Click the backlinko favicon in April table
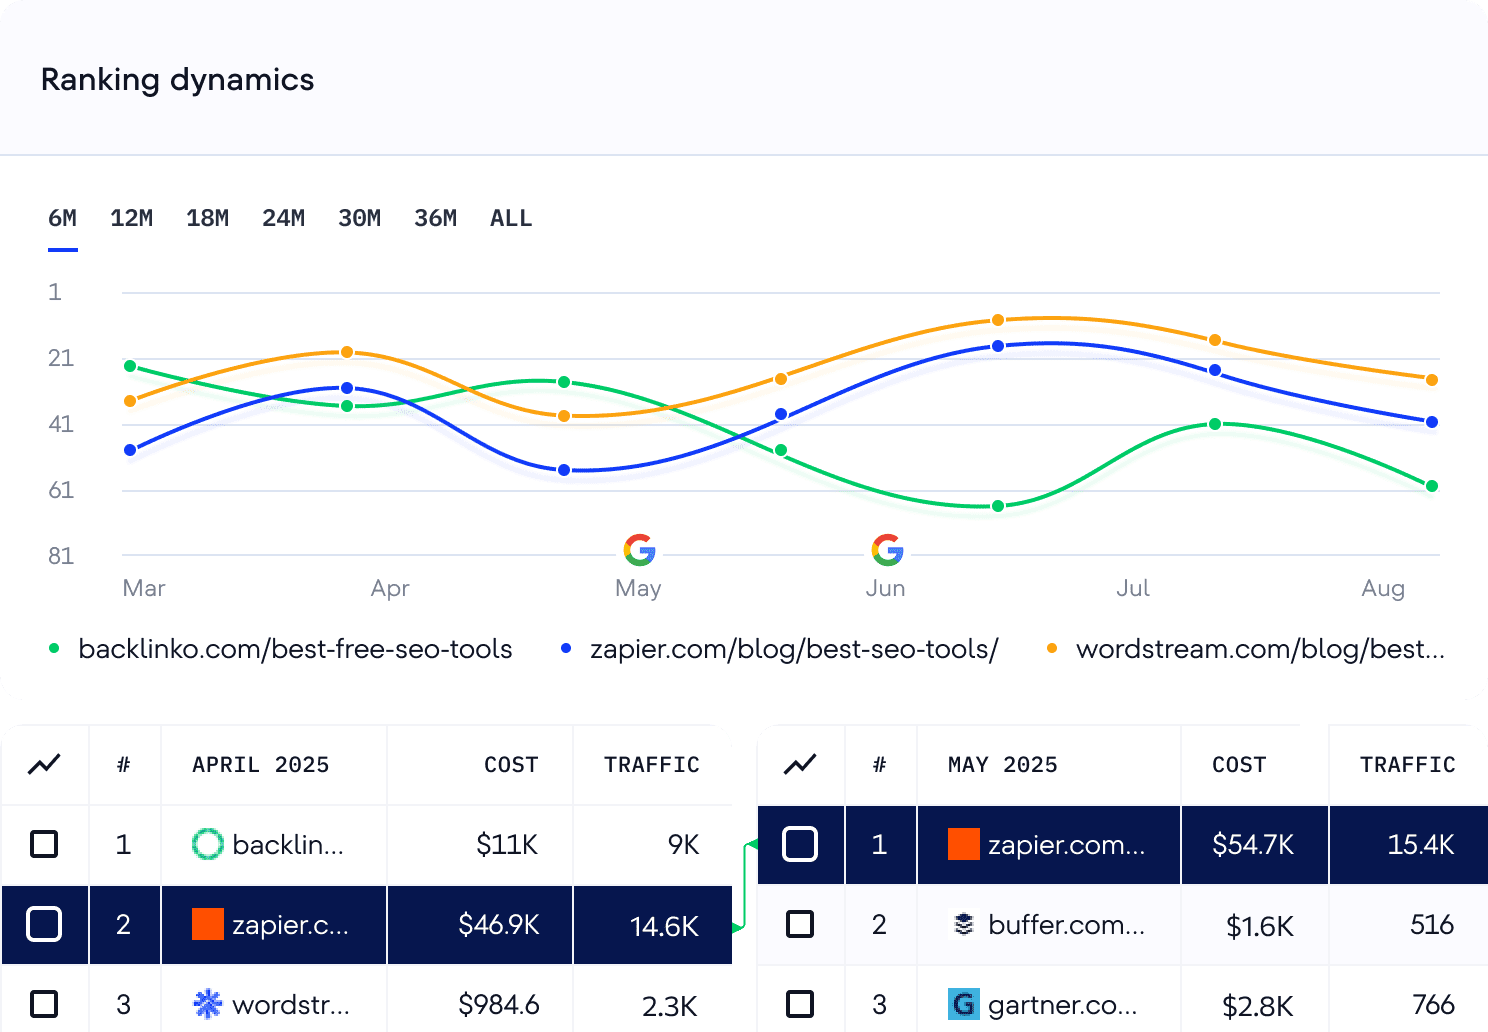Viewport: 1488px width, 1032px height. tap(207, 844)
